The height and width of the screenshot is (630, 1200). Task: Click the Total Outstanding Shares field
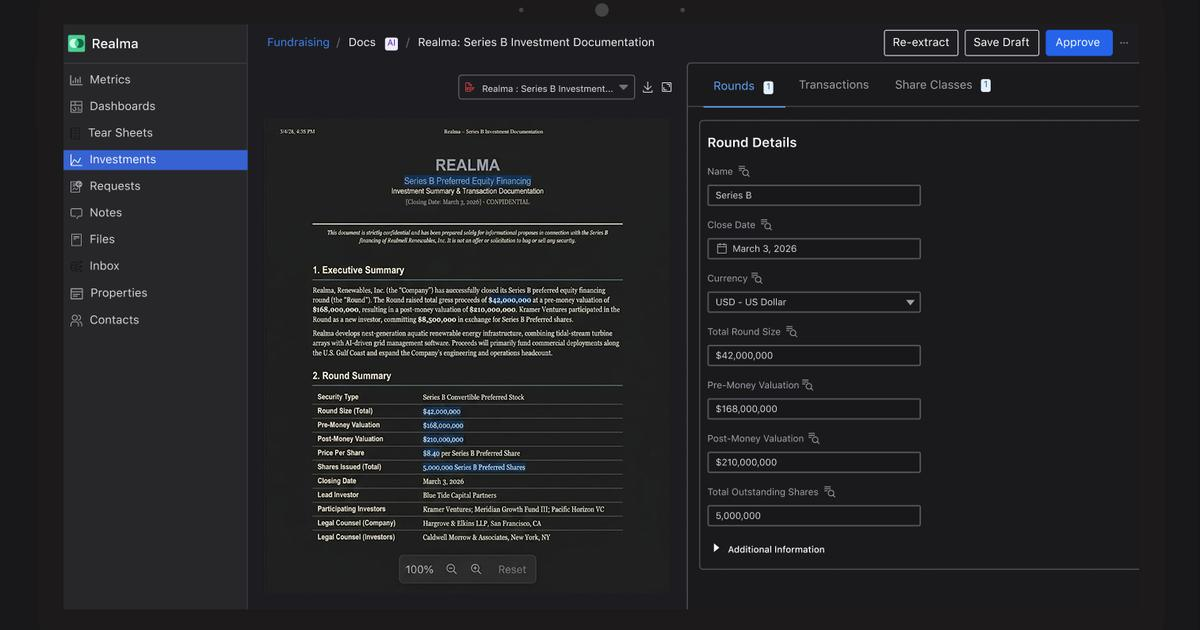(814, 516)
